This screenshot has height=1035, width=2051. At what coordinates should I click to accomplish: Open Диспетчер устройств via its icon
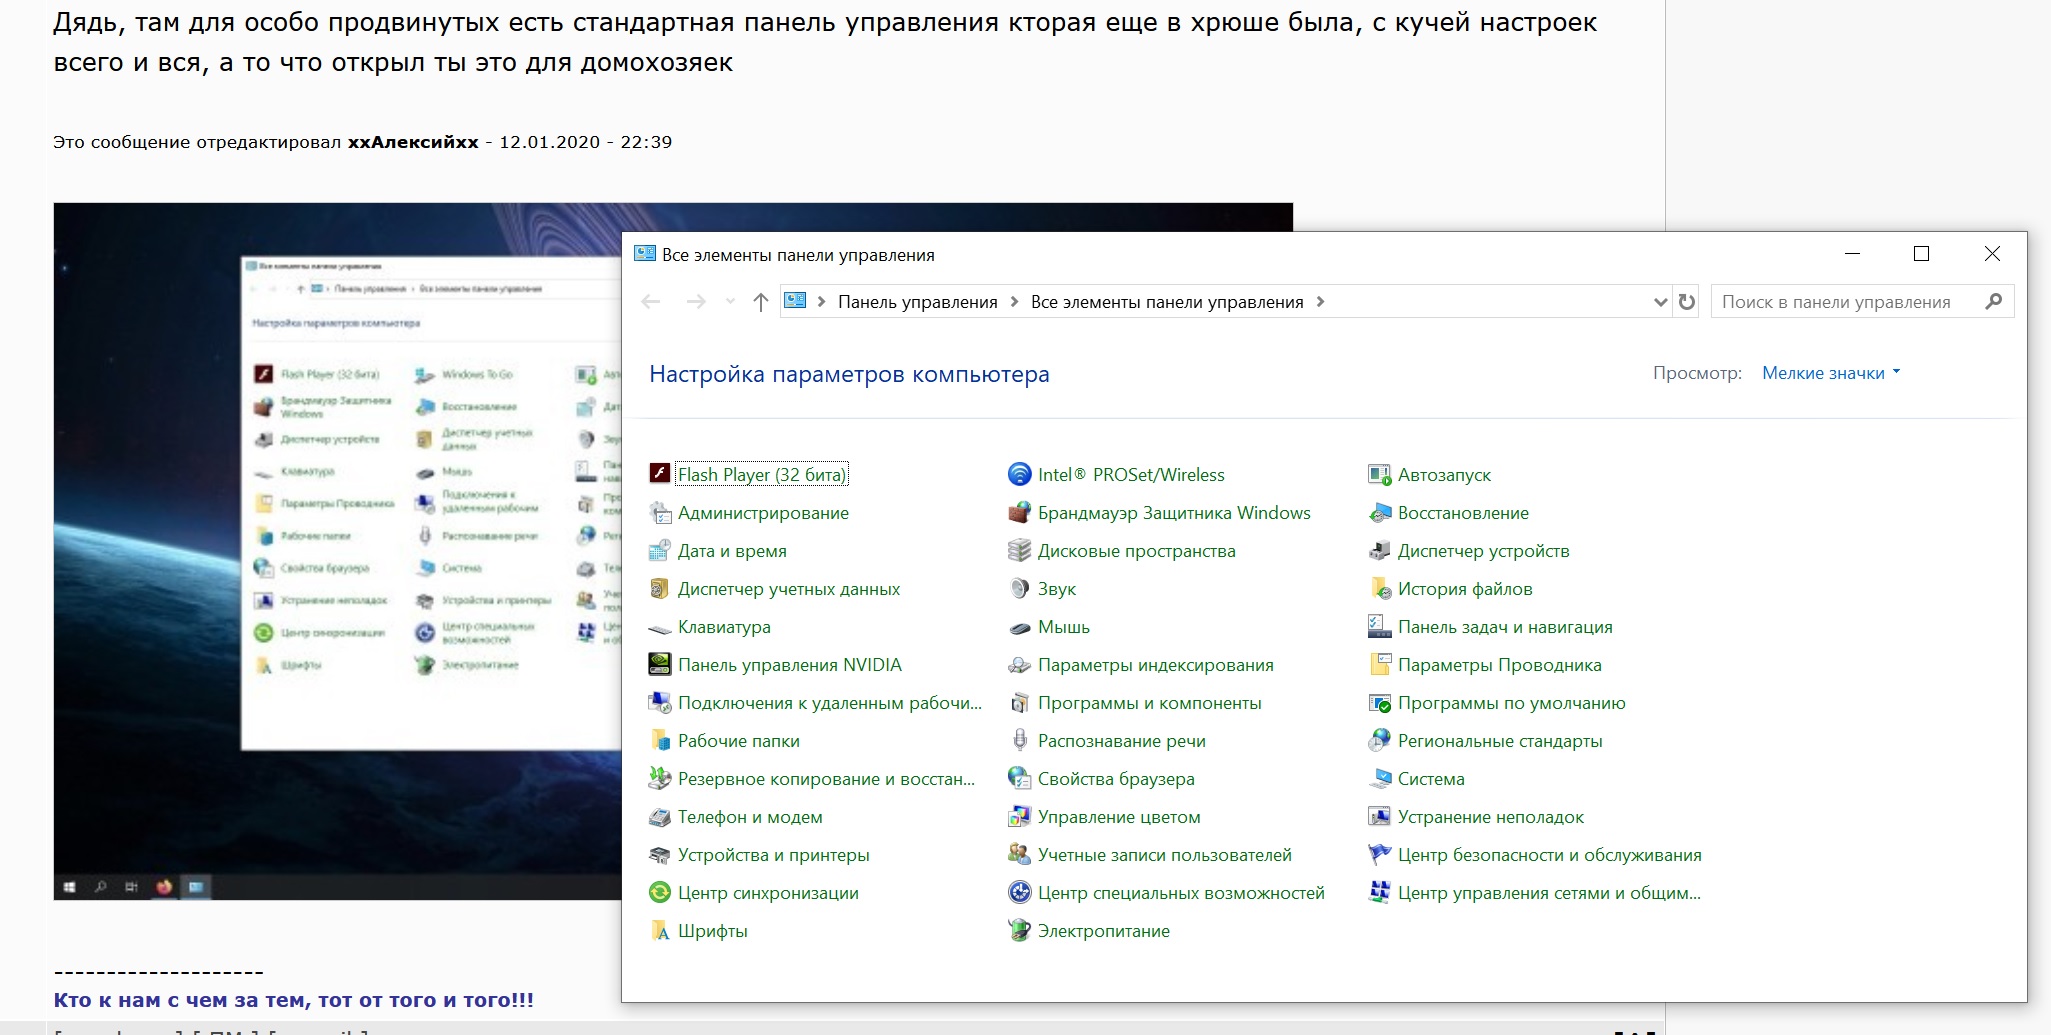point(1379,550)
